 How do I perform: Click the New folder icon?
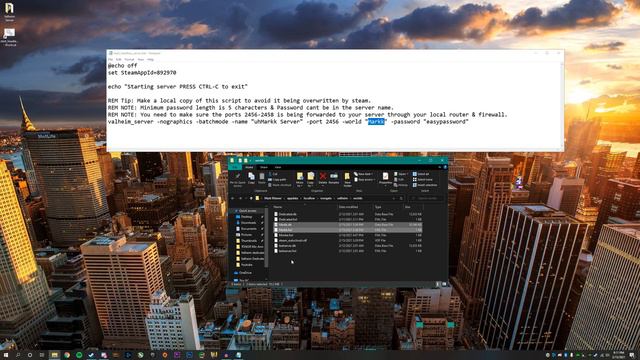(x=347, y=179)
